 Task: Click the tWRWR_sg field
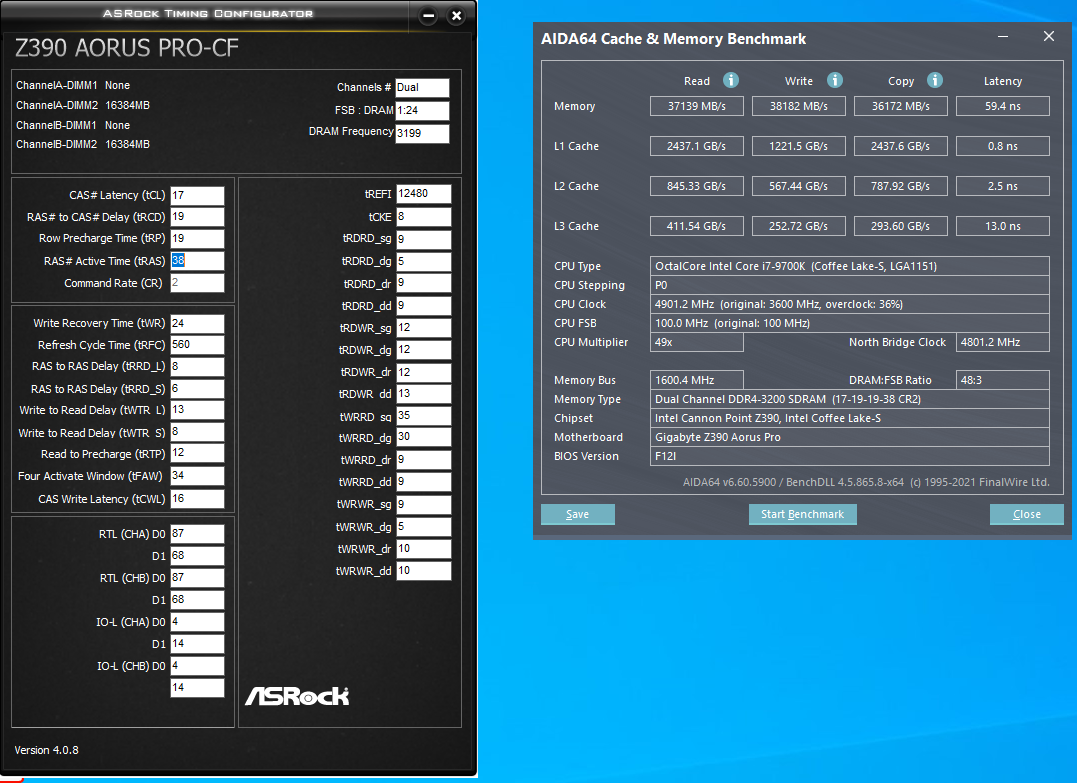(423, 504)
